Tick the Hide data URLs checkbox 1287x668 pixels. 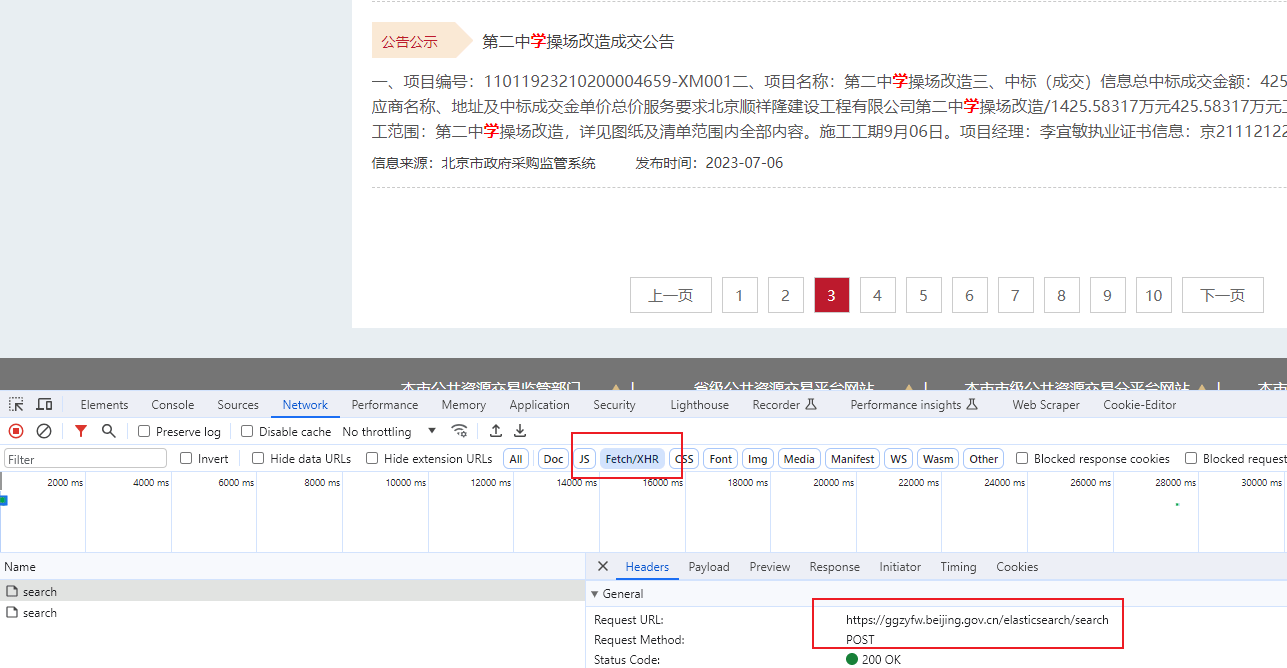[x=258, y=459]
